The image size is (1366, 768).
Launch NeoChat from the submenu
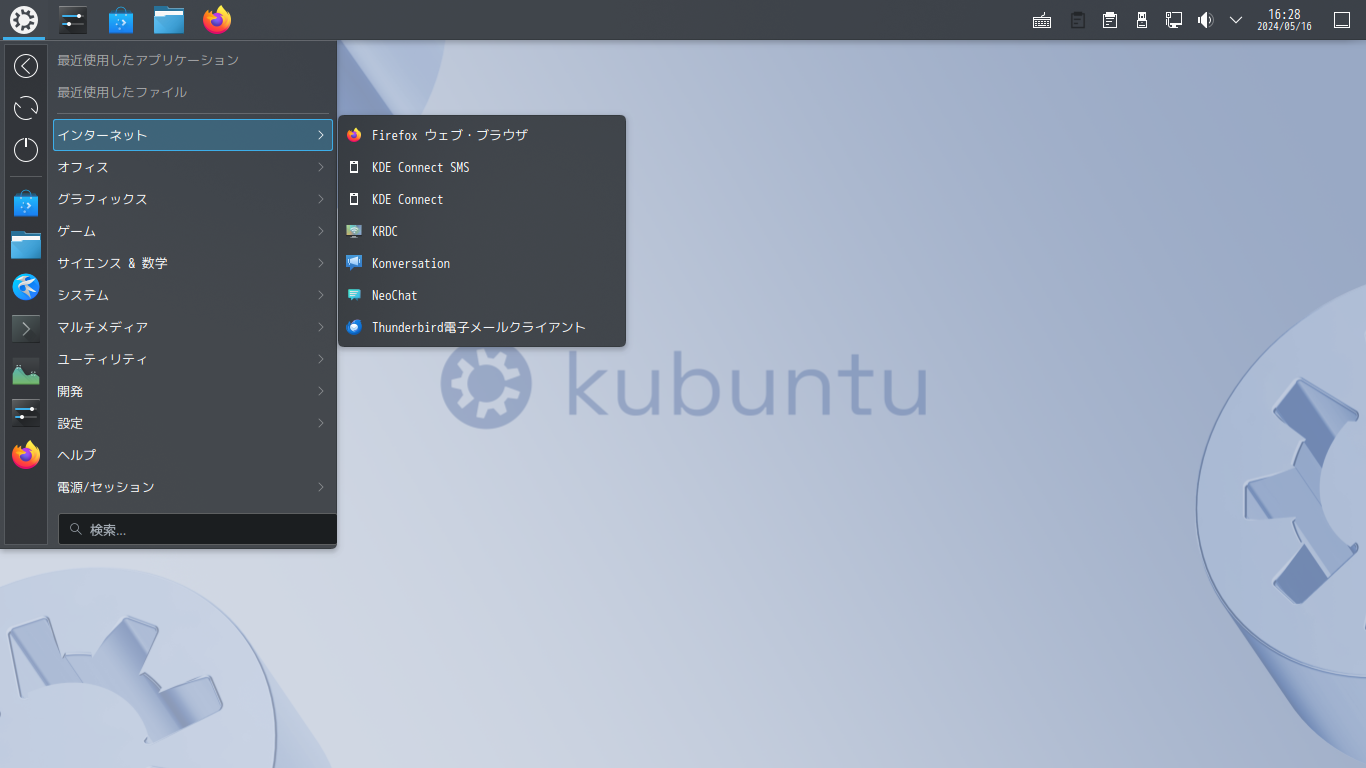(482, 295)
